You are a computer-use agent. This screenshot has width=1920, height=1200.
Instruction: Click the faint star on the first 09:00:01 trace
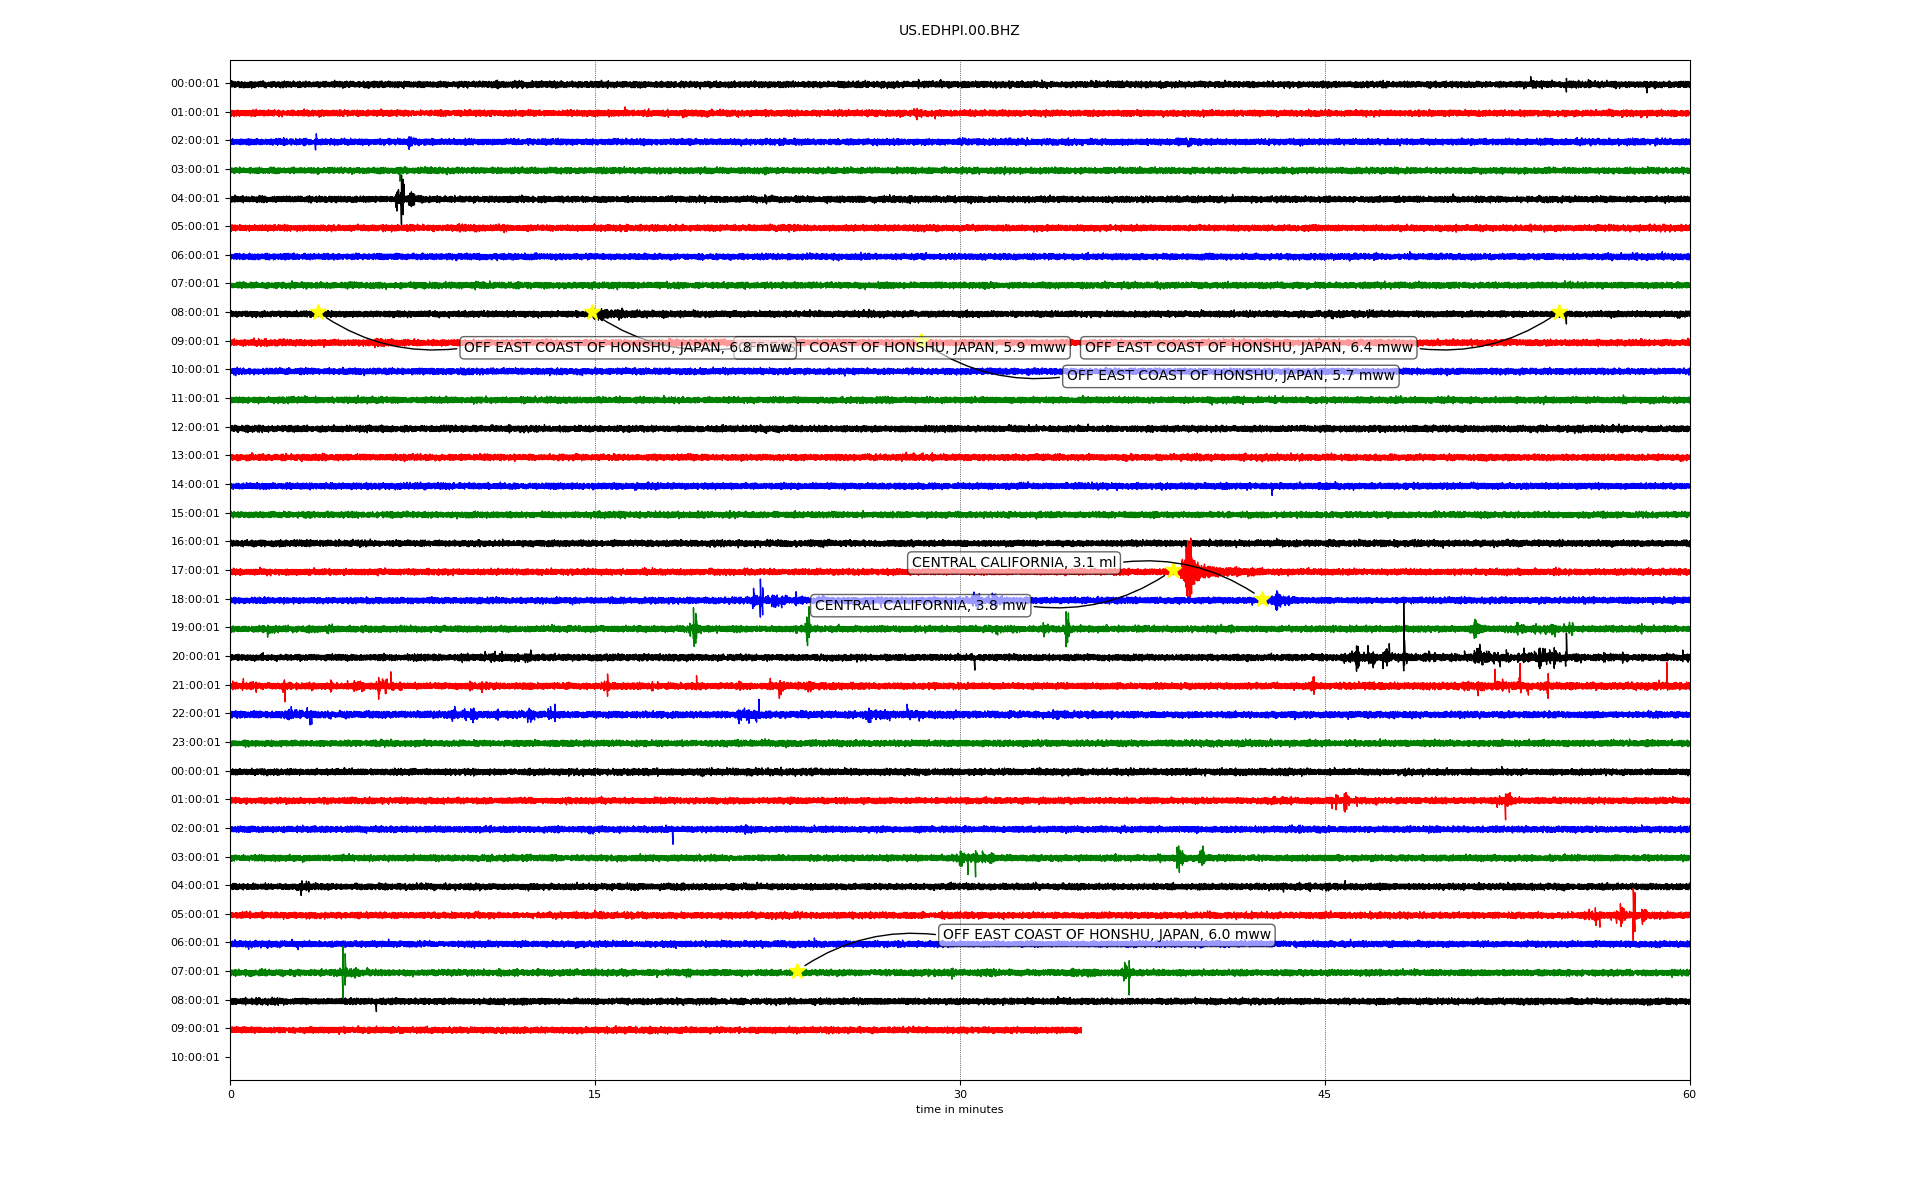(x=921, y=340)
